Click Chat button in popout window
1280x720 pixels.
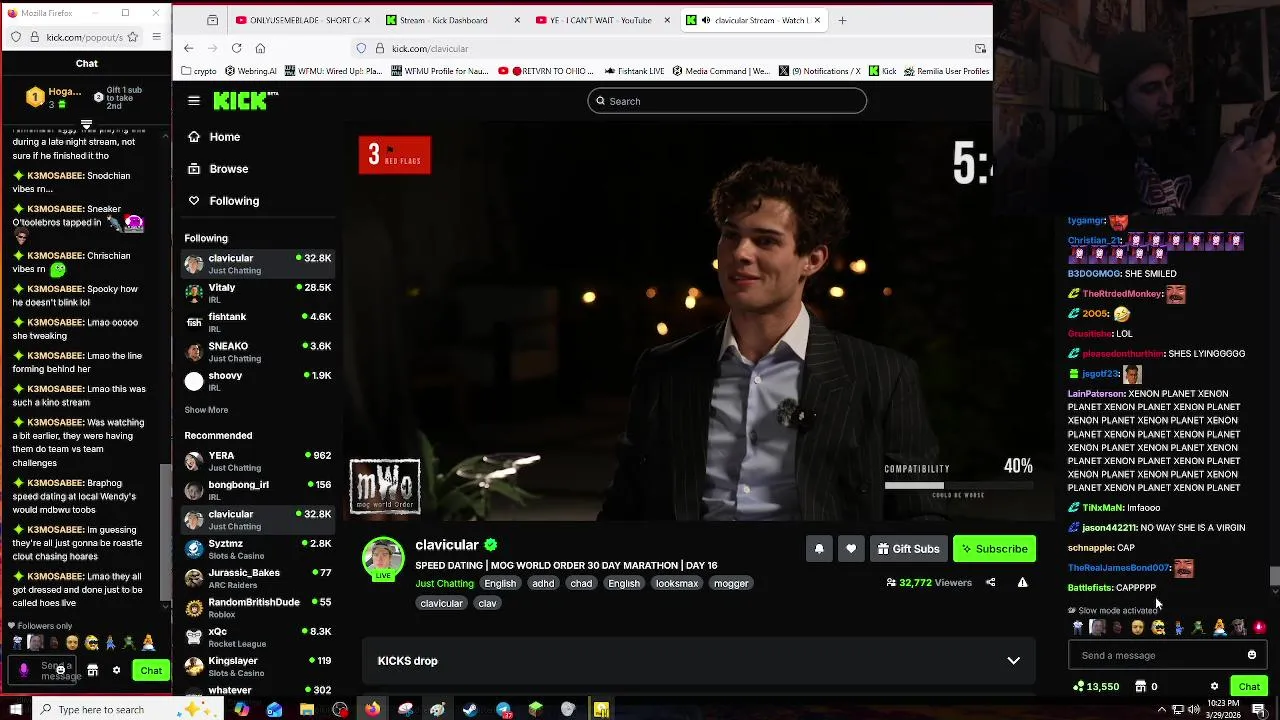click(x=151, y=670)
